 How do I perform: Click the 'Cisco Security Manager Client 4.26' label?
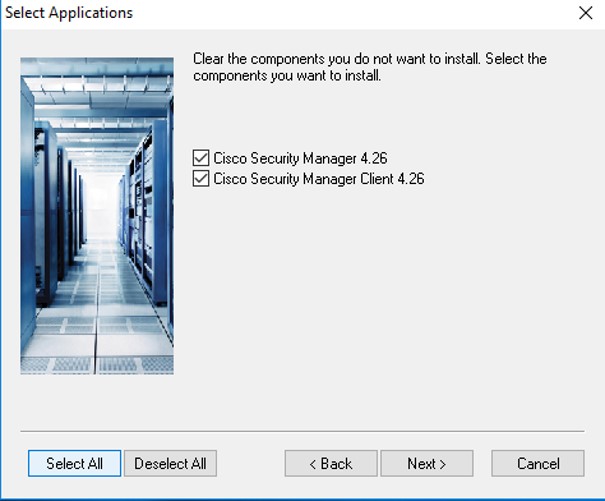pos(319,179)
